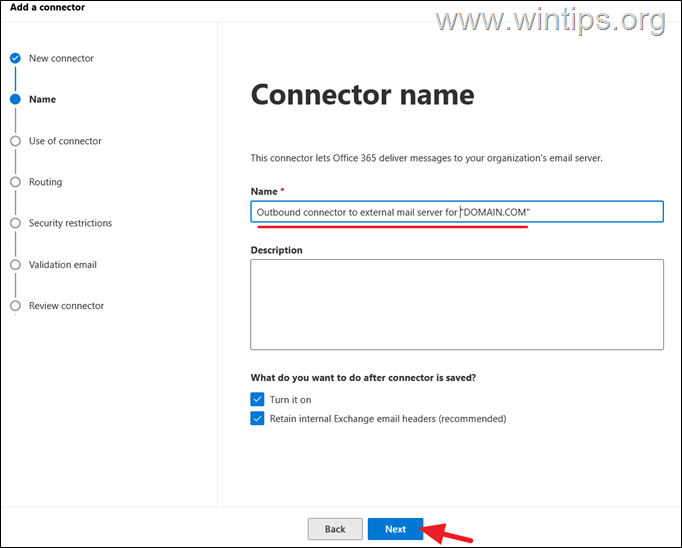
Task: Click the empty circle beside Review connector
Action: coord(15,306)
